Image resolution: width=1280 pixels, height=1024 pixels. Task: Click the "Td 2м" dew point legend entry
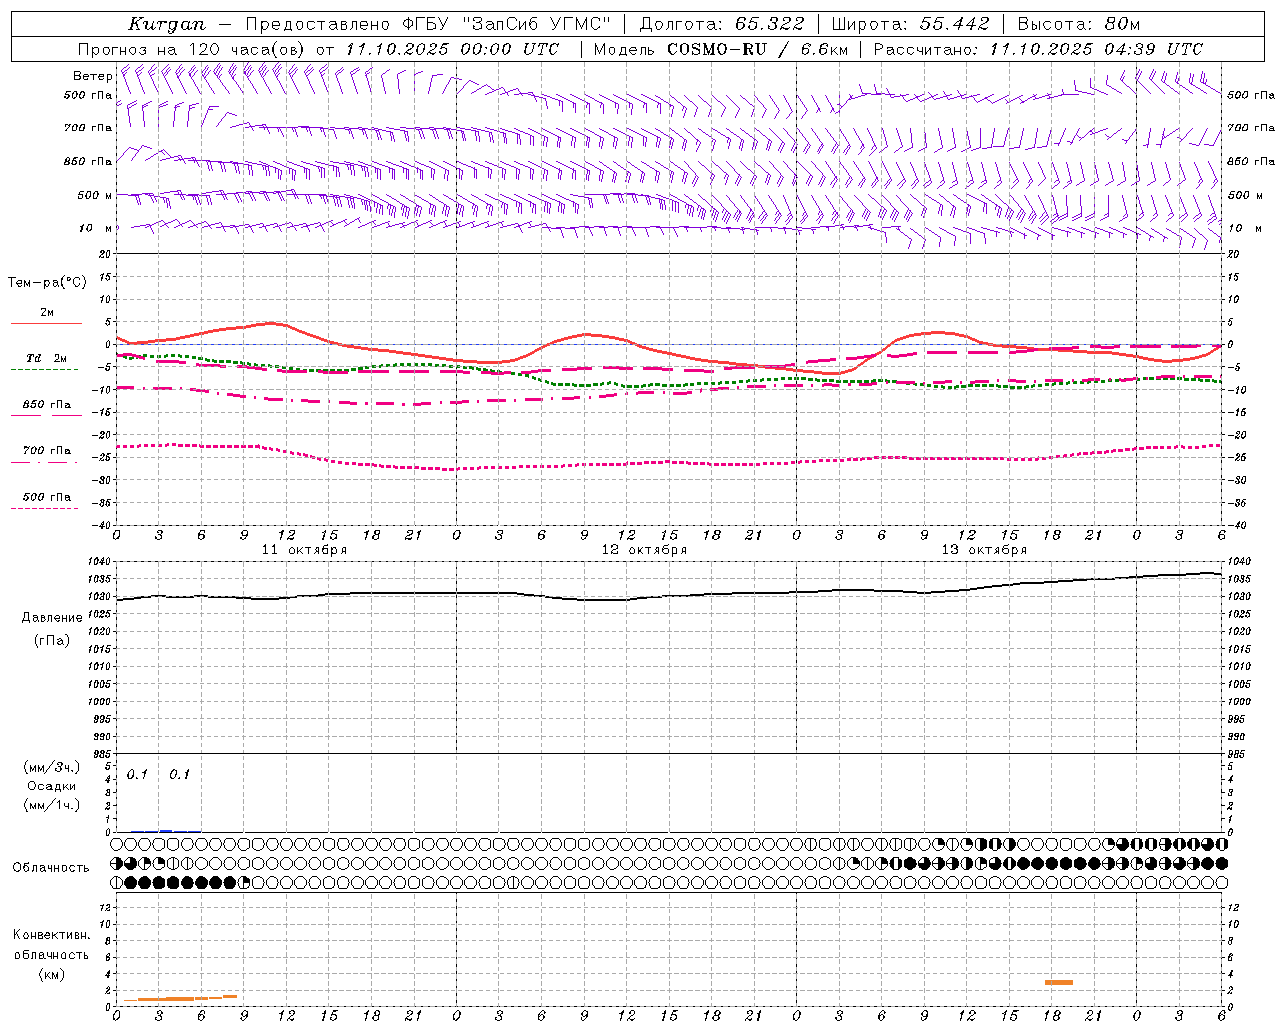coord(47,358)
